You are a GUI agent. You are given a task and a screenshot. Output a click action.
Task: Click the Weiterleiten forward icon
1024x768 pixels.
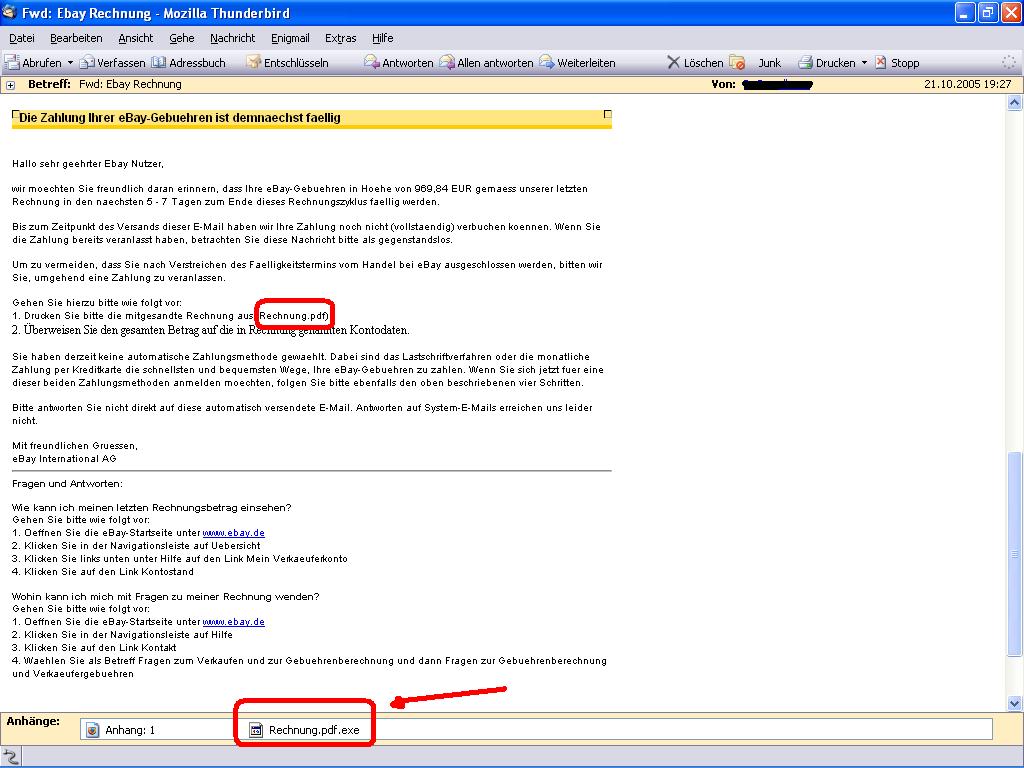(x=547, y=63)
